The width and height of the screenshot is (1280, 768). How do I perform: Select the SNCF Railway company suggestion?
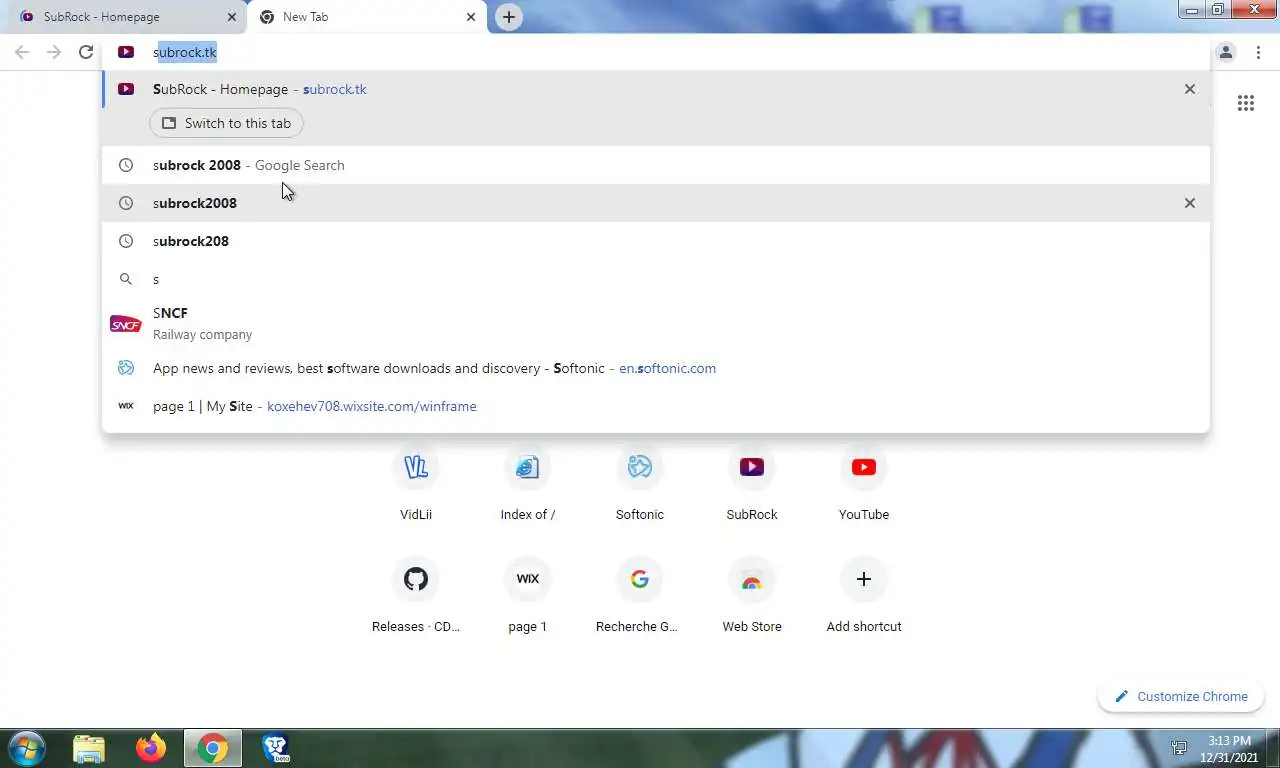click(x=656, y=323)
